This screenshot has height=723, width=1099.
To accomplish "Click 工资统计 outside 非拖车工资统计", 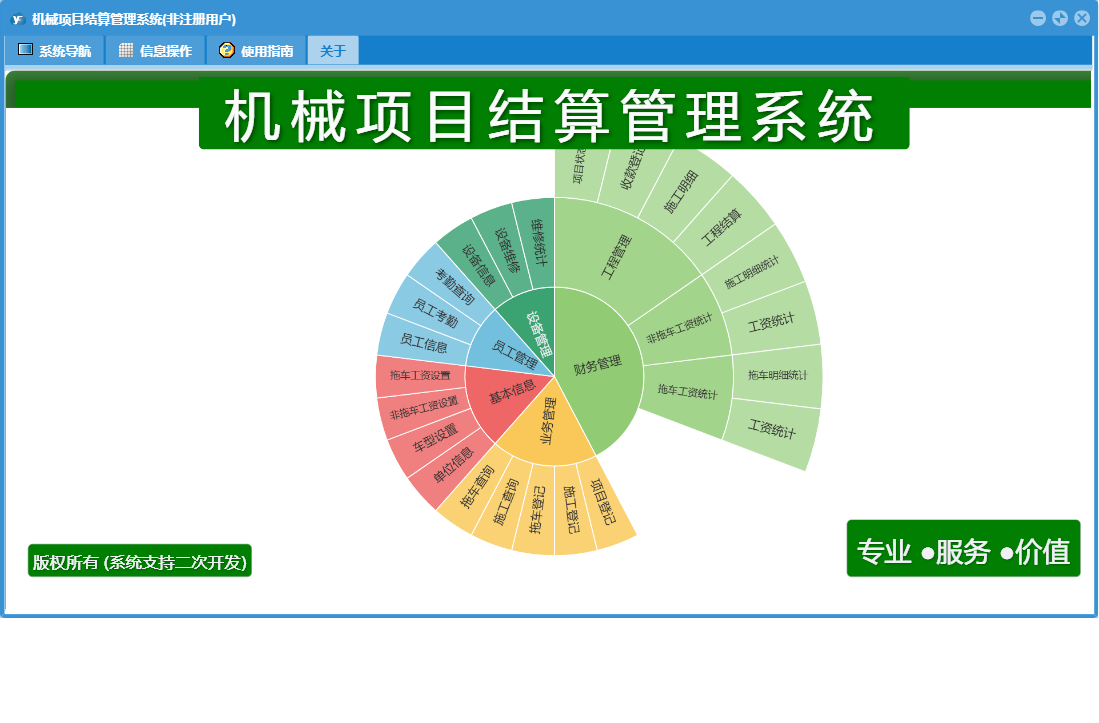I will (x=771, y=322).
